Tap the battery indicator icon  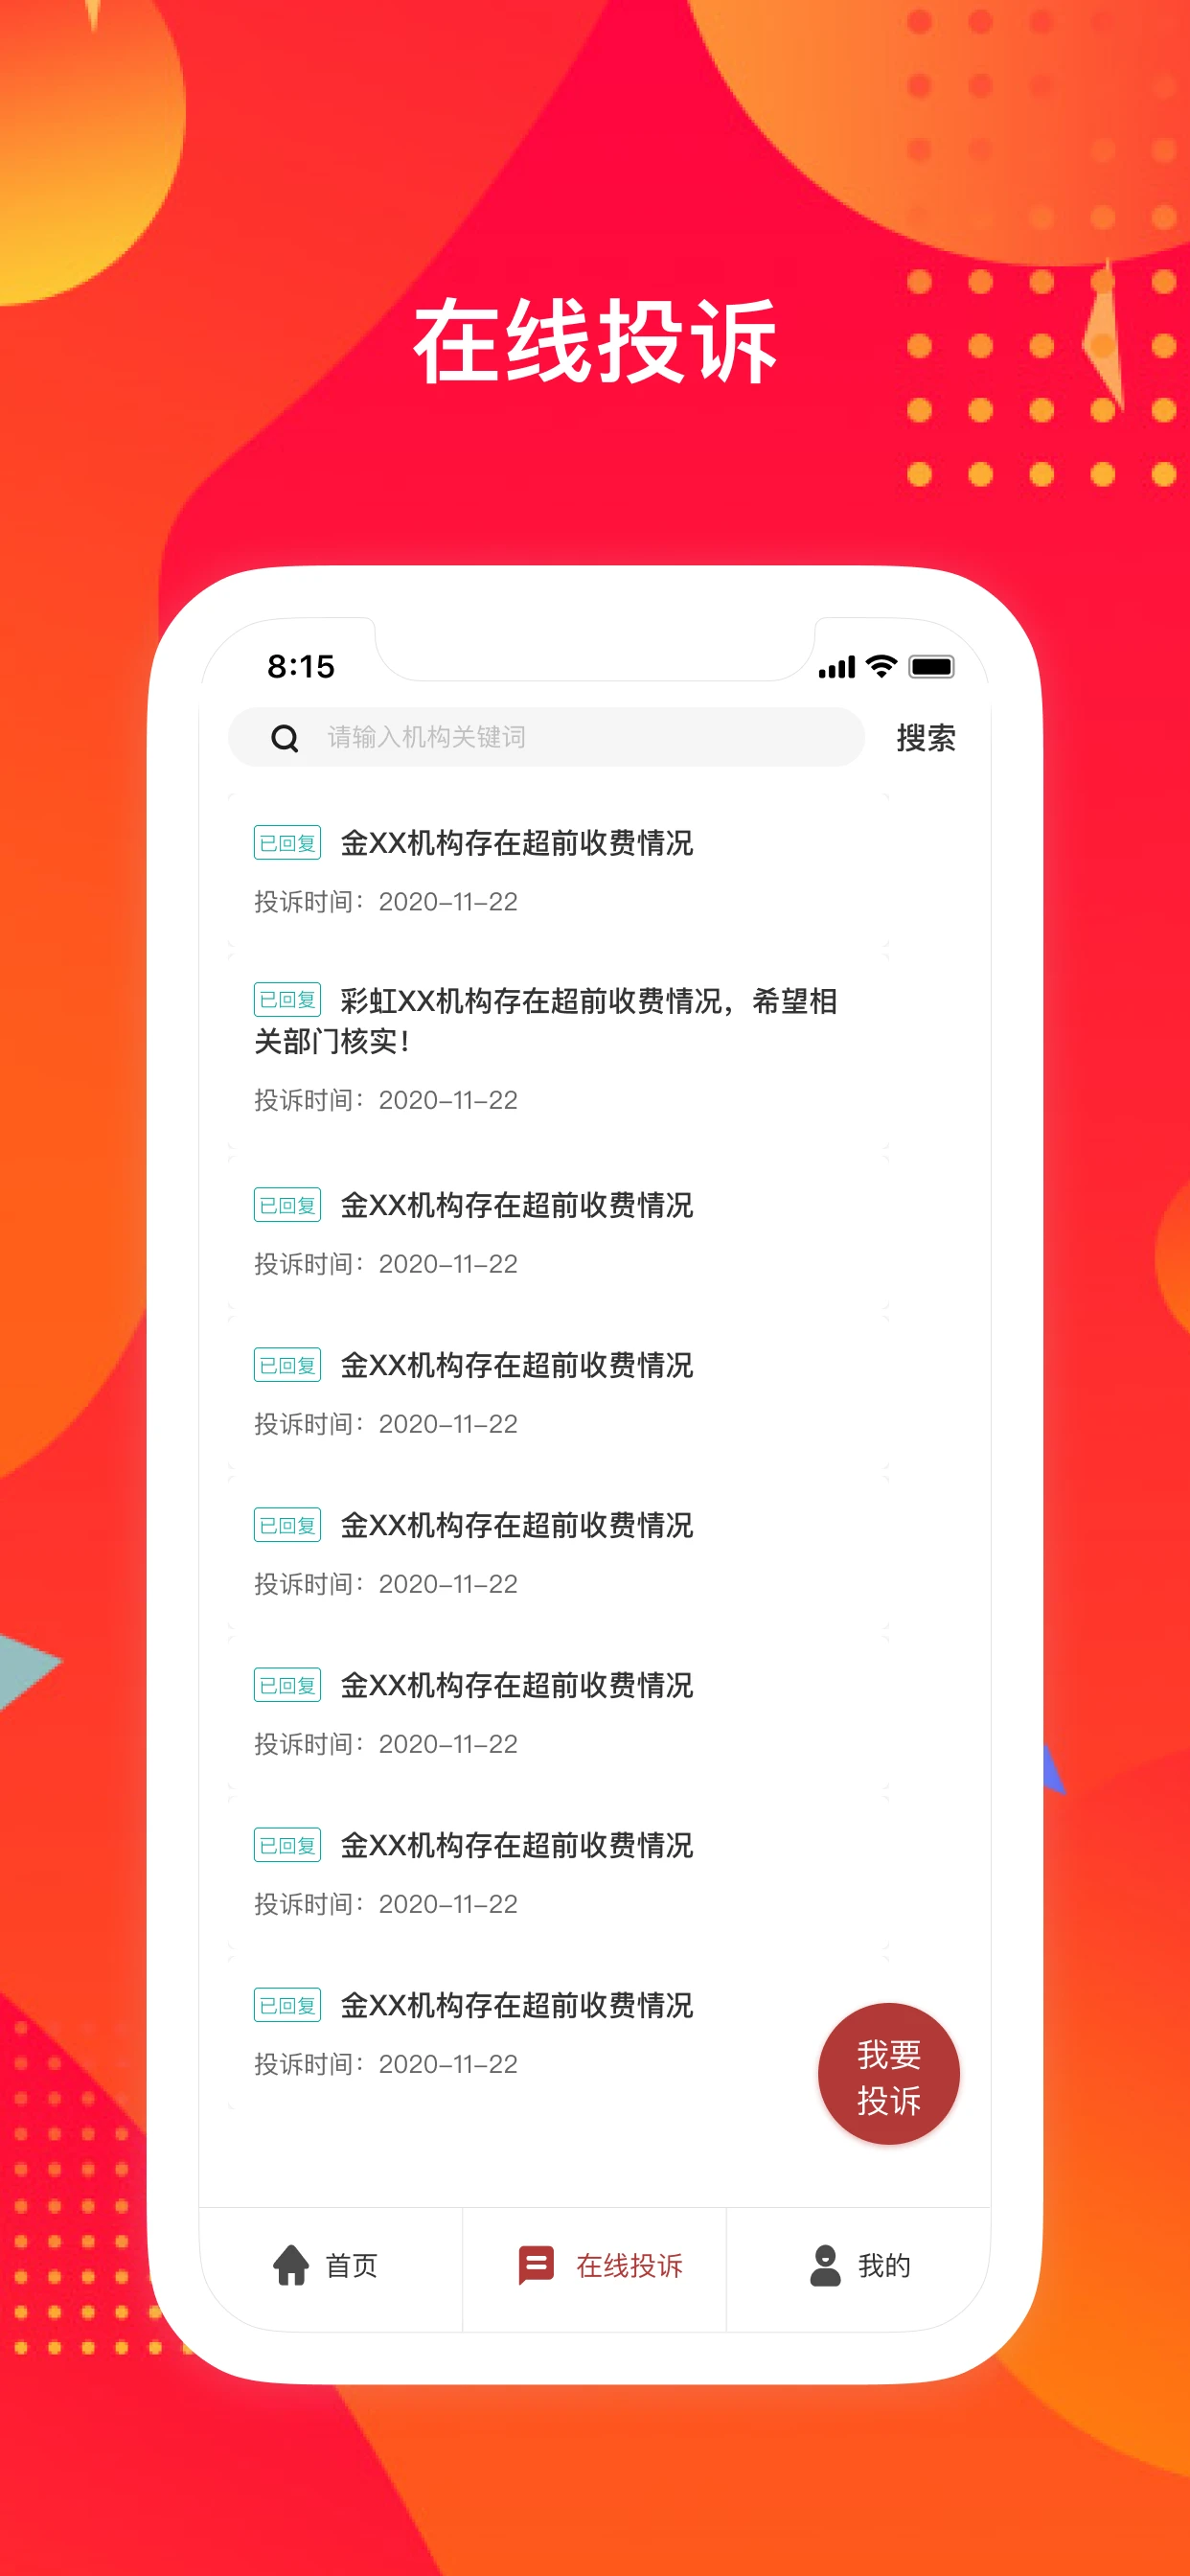(x=931, y=667)
